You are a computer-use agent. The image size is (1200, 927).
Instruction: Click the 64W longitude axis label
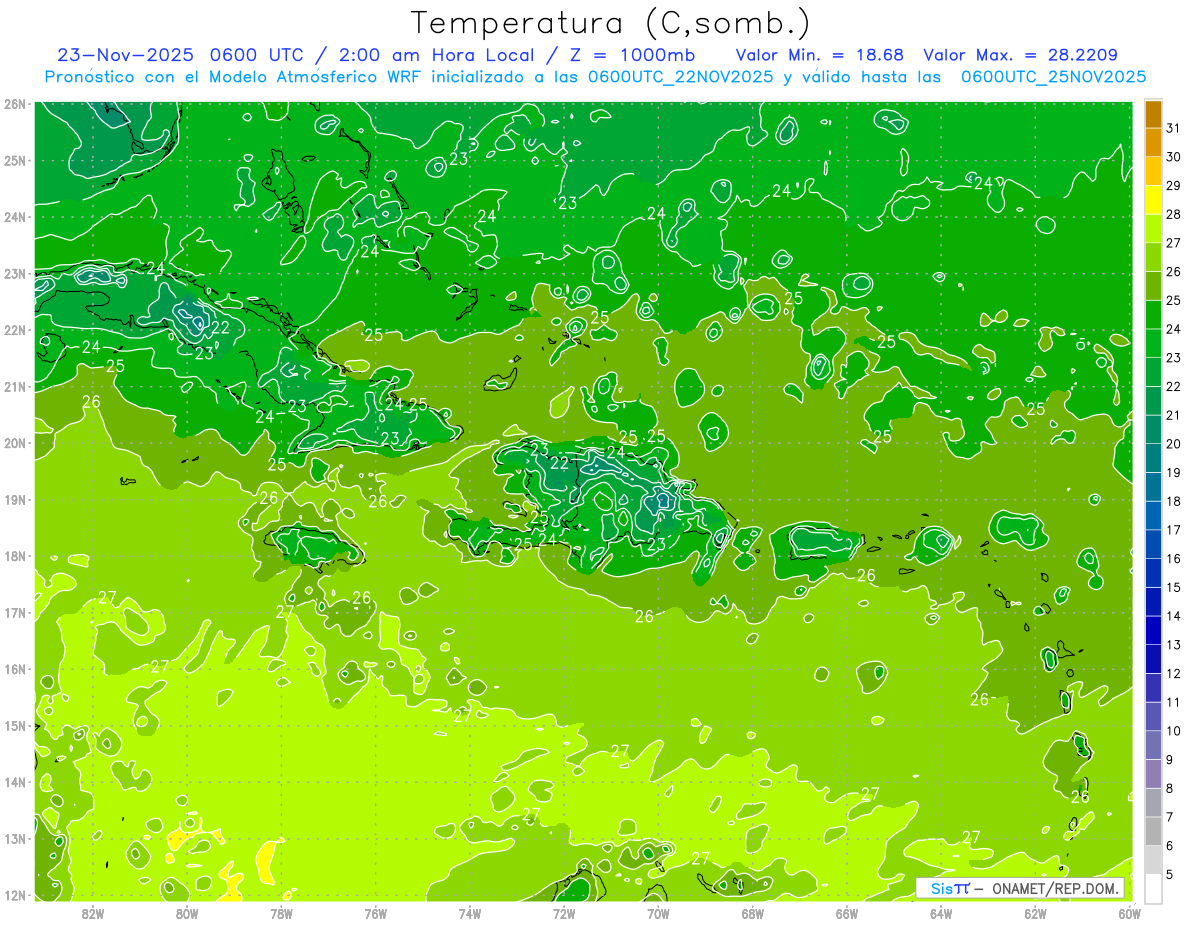941,912
